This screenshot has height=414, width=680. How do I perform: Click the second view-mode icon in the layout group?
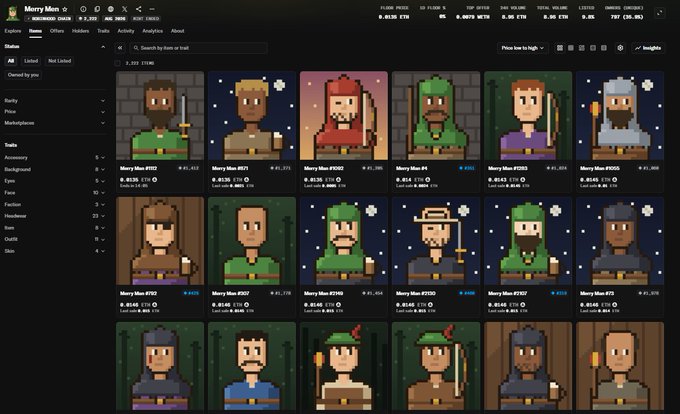(571, 48)
